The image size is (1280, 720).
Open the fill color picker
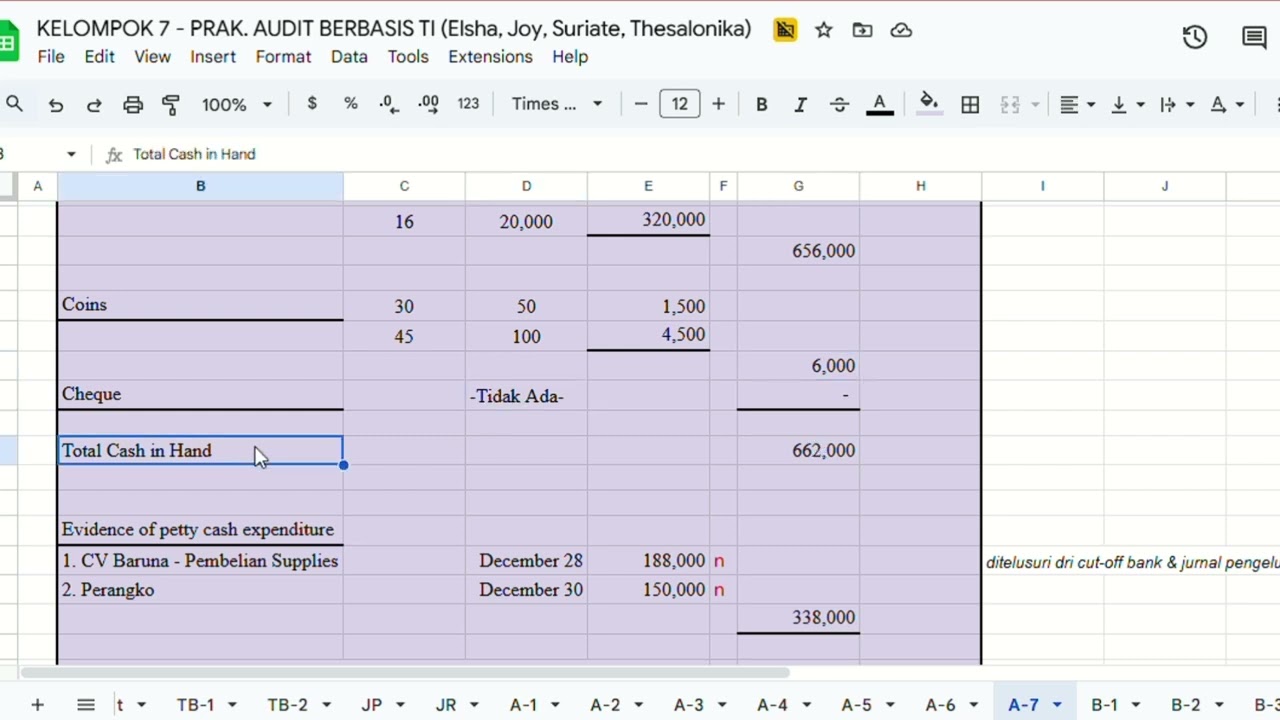click(929, 104)
